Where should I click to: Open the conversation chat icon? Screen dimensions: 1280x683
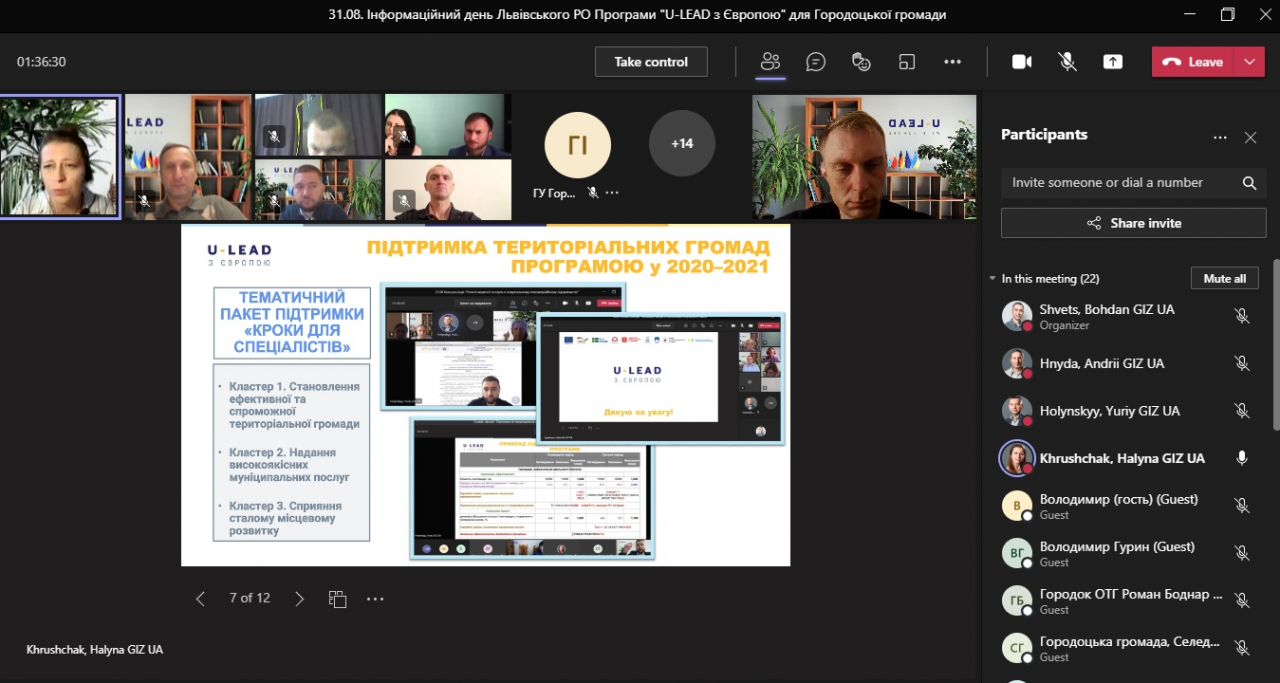(816, 62)
